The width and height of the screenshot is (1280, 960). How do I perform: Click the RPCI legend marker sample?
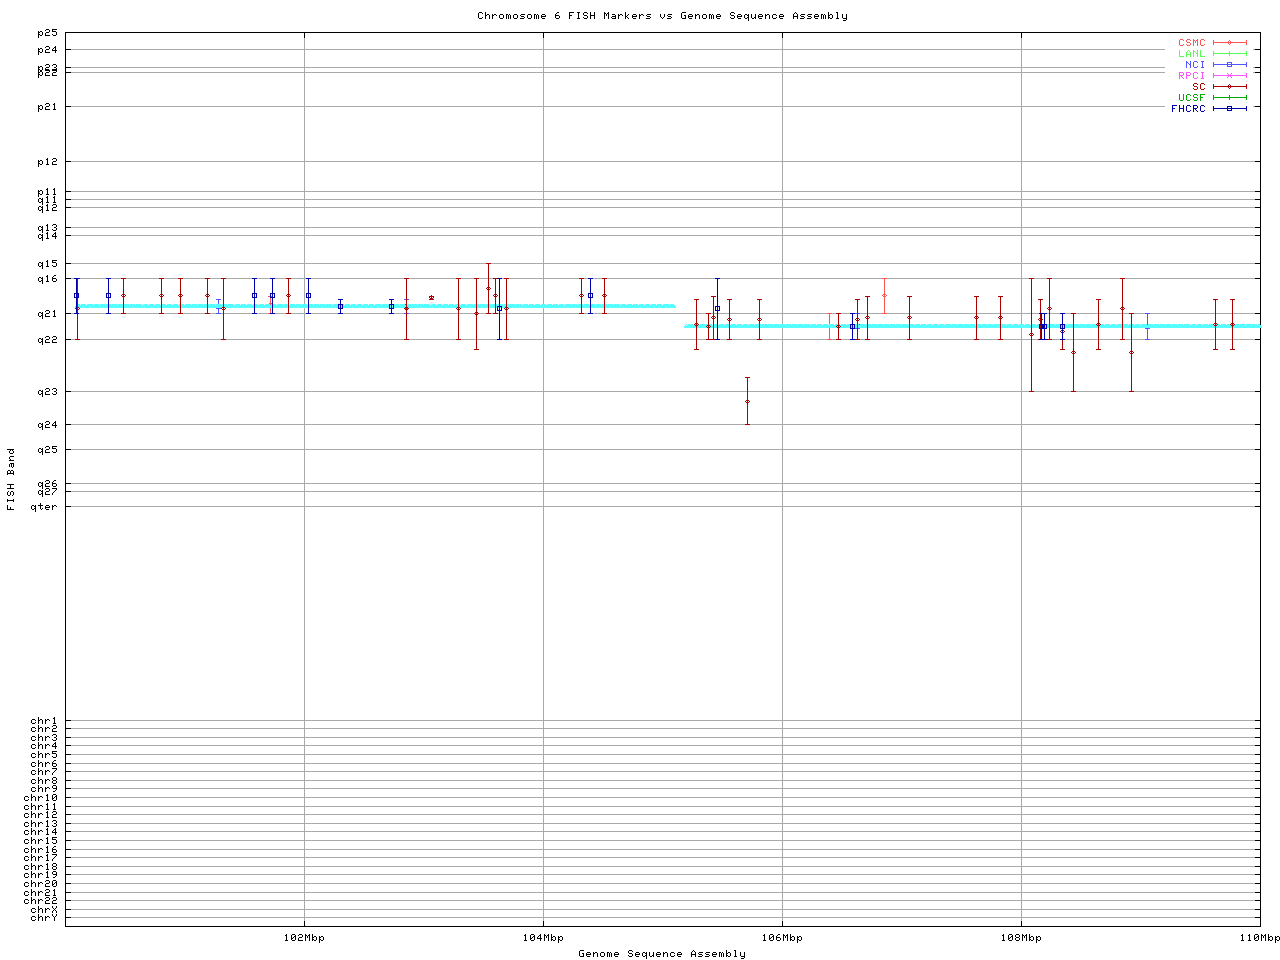(1229, 76)
